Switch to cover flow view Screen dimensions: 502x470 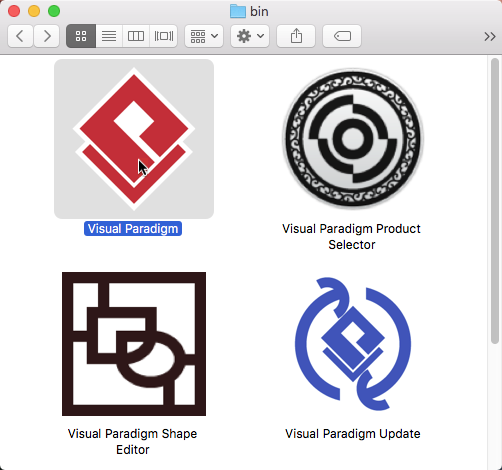(163, 36)
